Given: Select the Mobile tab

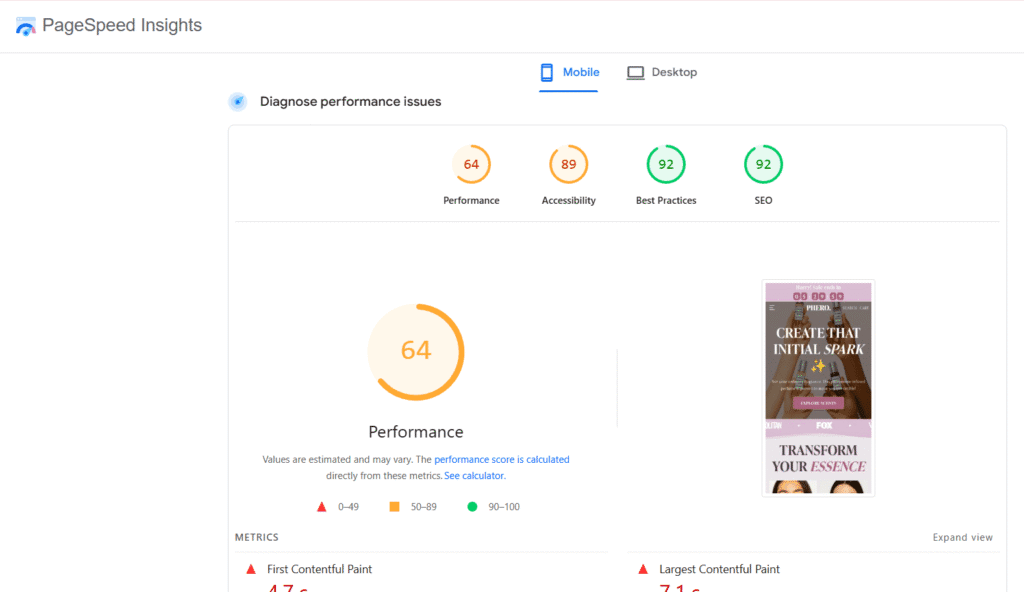Looking at the screenshot, I should coord(569,72).
